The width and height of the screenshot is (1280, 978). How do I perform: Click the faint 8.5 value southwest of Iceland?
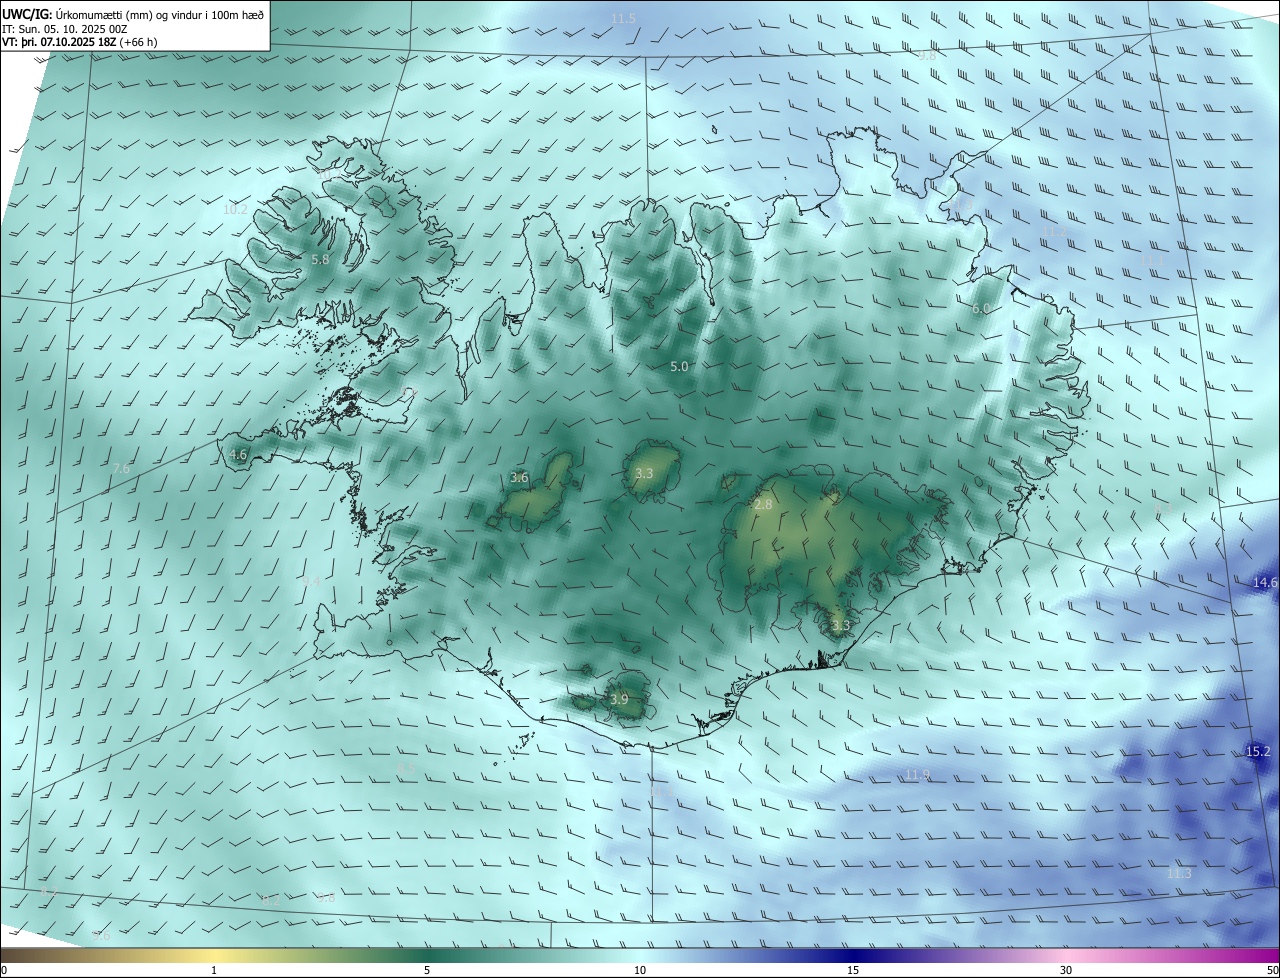click(x=407, y=768)
